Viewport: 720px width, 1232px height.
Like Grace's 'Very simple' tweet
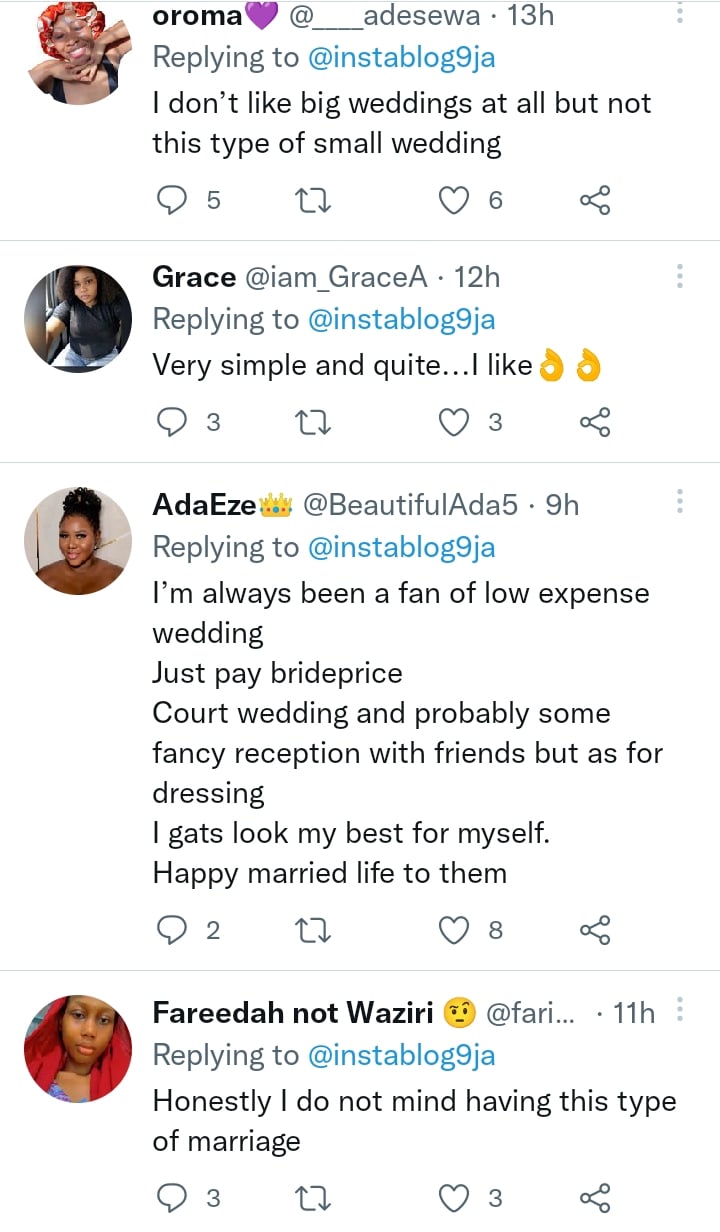(455, 422)
